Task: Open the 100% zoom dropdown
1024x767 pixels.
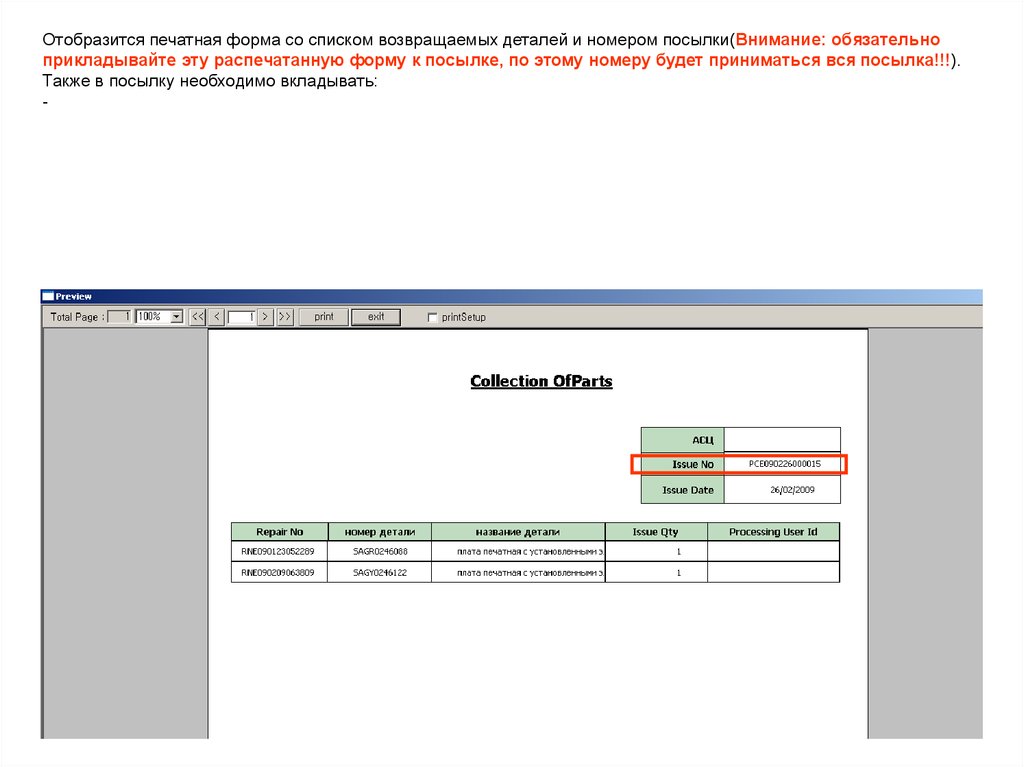Action: click(x=176, y=317)
